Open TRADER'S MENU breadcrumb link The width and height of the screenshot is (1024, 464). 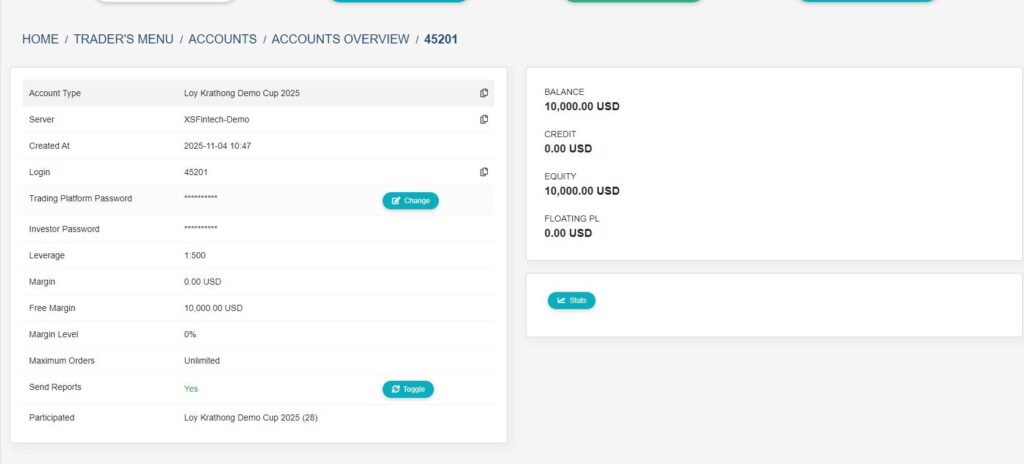tap(126, 39)
